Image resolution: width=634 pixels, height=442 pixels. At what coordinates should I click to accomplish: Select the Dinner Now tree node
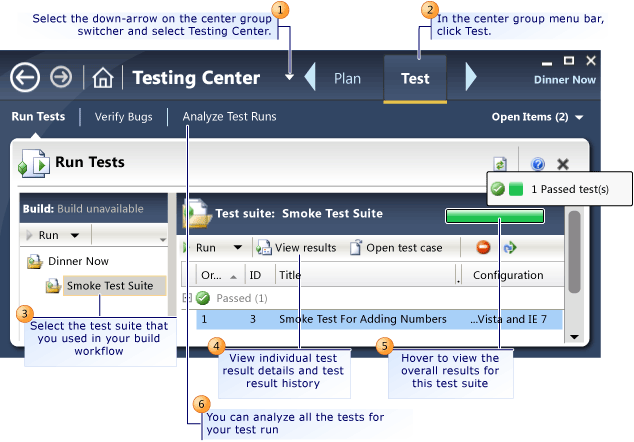click(78, 261)
